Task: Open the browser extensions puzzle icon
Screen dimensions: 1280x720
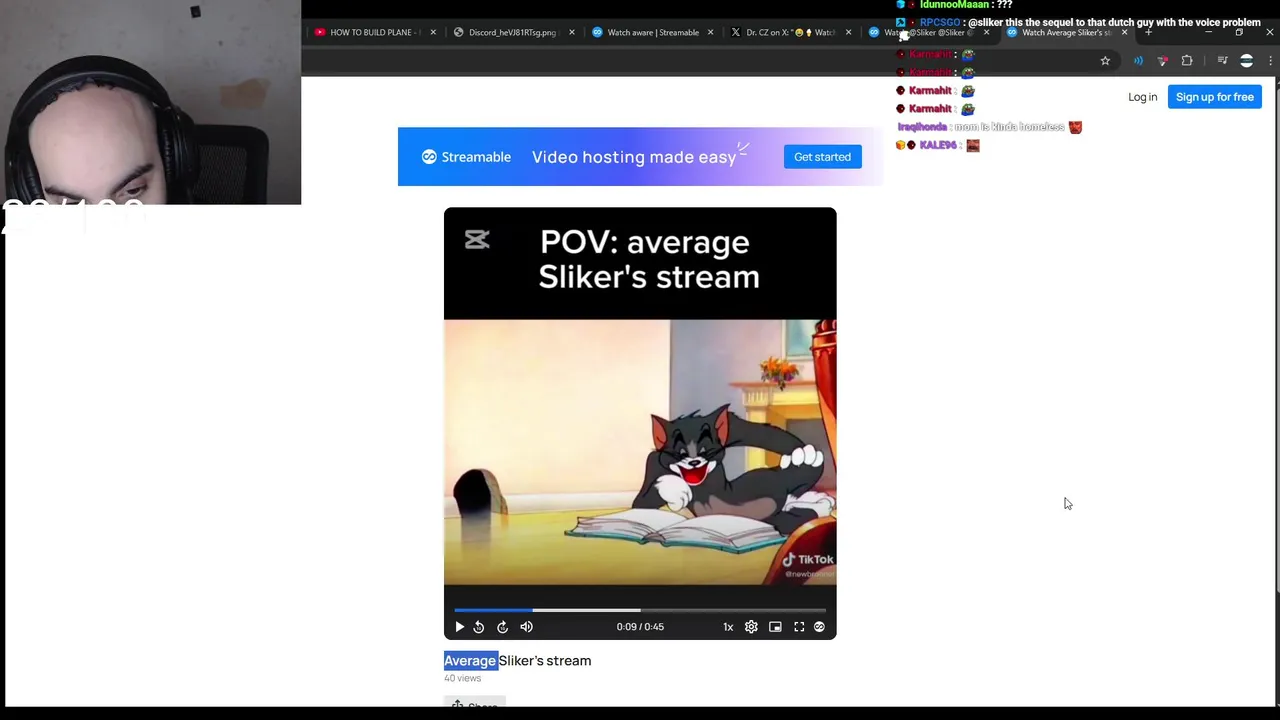Action: click(1187, 61)
